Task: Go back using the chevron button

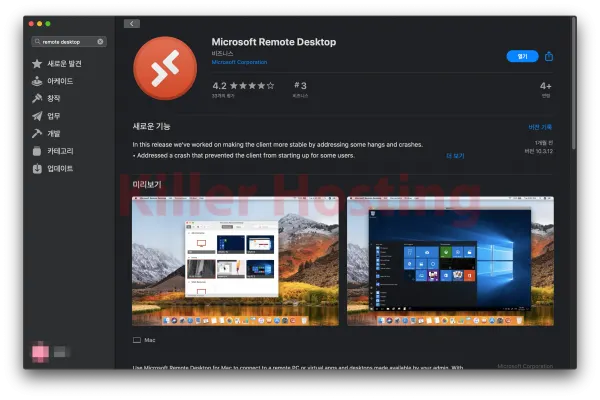Action: pyautogui.click(x=132, y=24)
